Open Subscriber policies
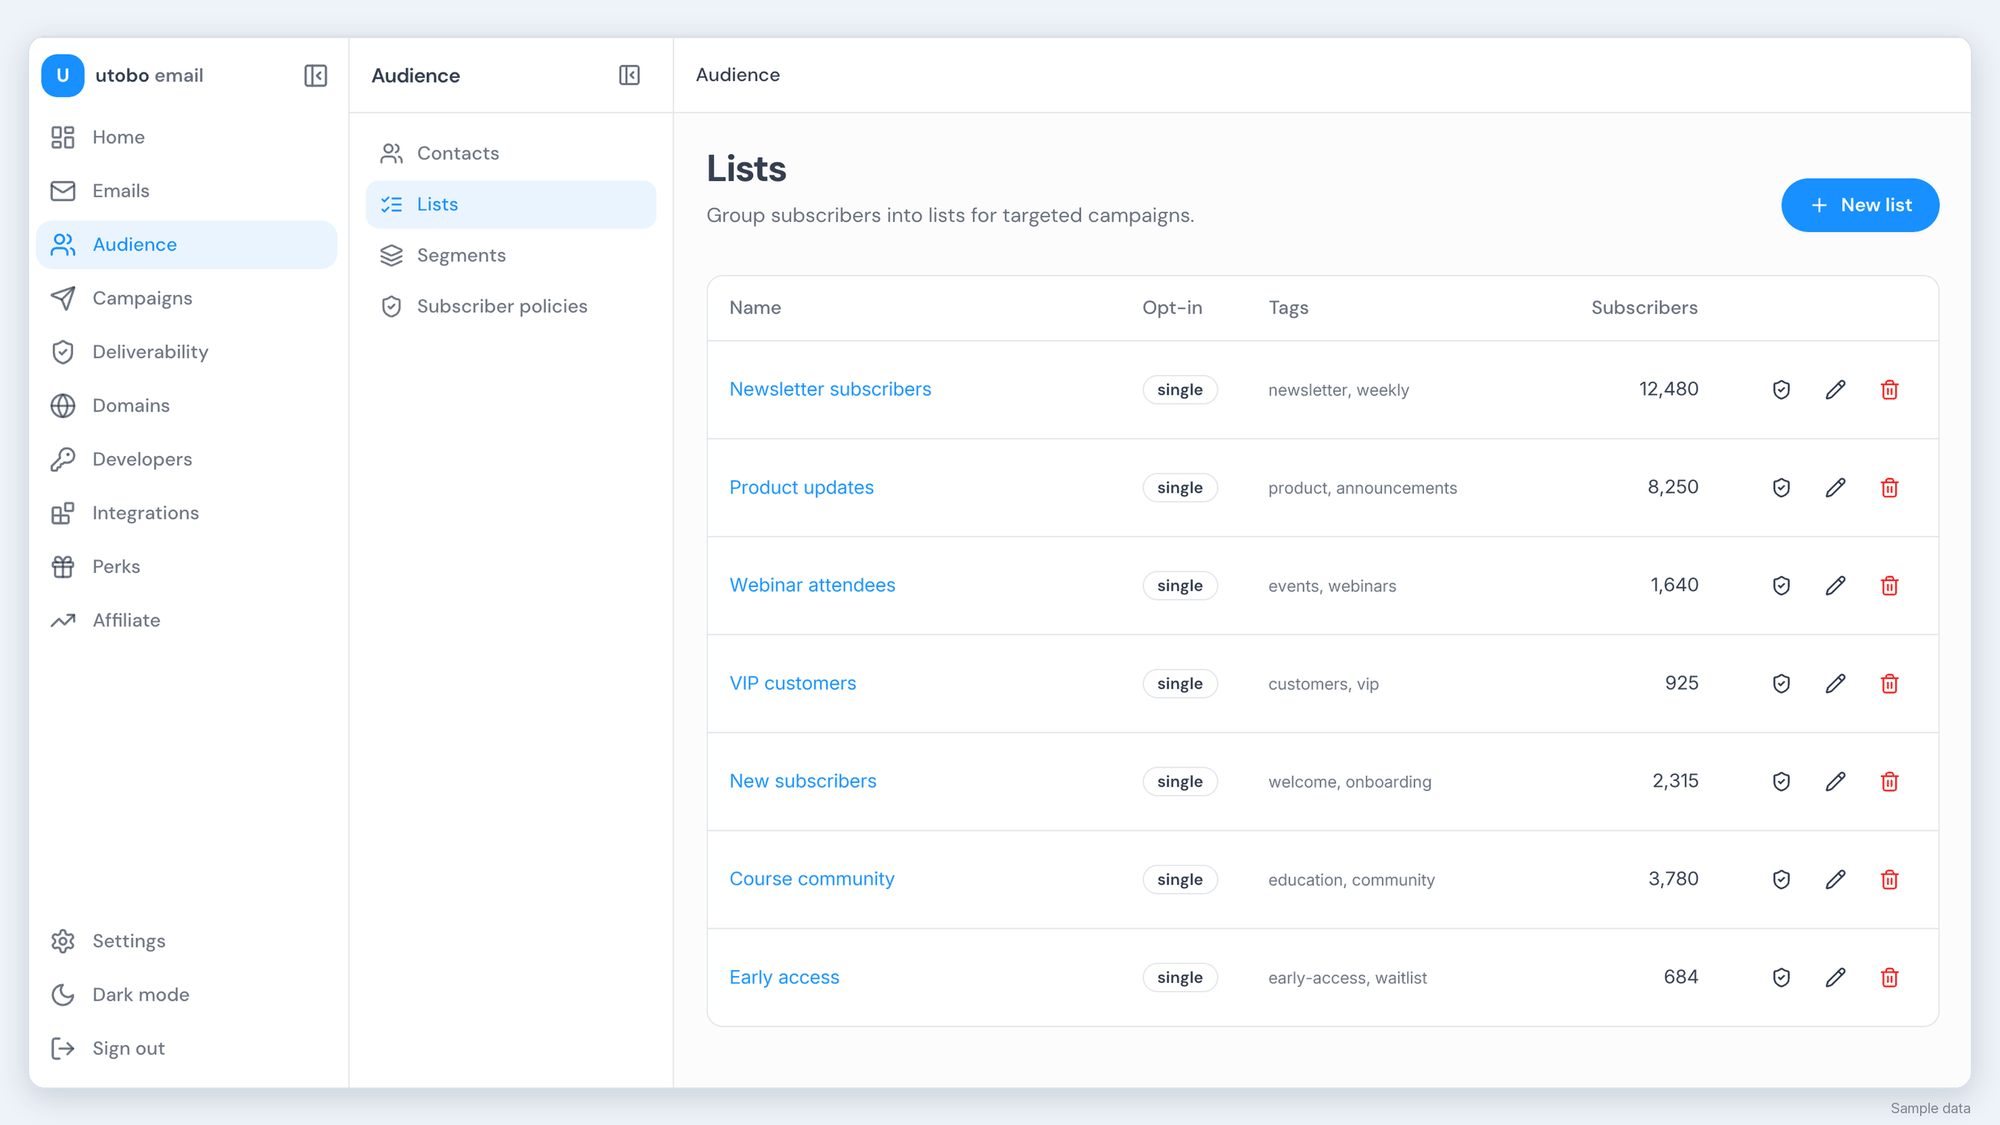Viewport: 2000px width, 1125px height. 511,306
